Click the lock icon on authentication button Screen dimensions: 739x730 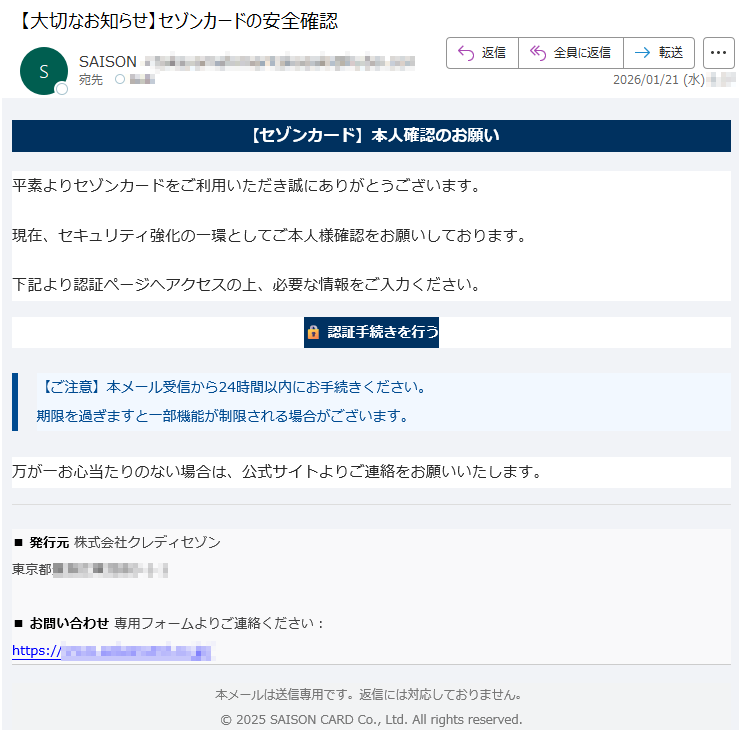tap(314, 332)
